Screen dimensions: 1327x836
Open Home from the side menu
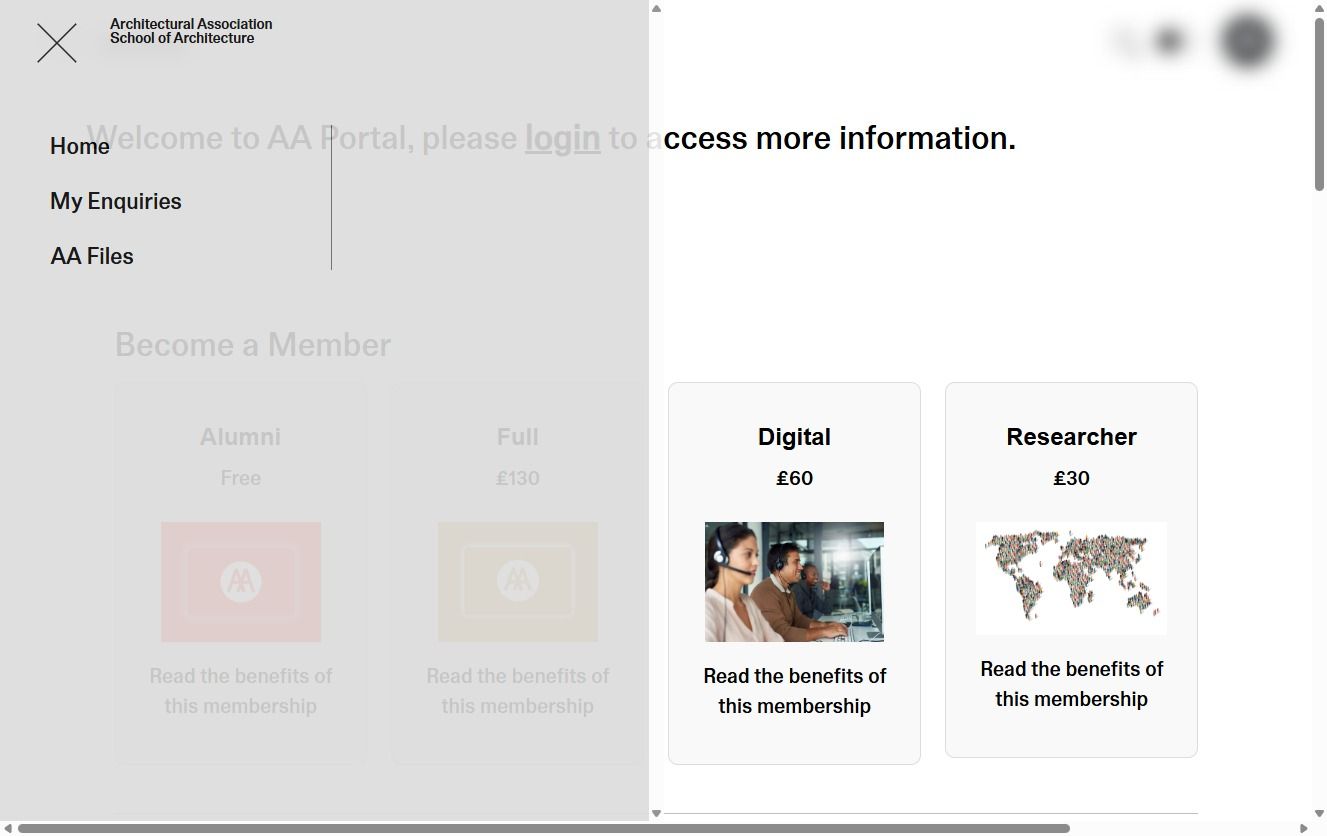click(80, 146)
